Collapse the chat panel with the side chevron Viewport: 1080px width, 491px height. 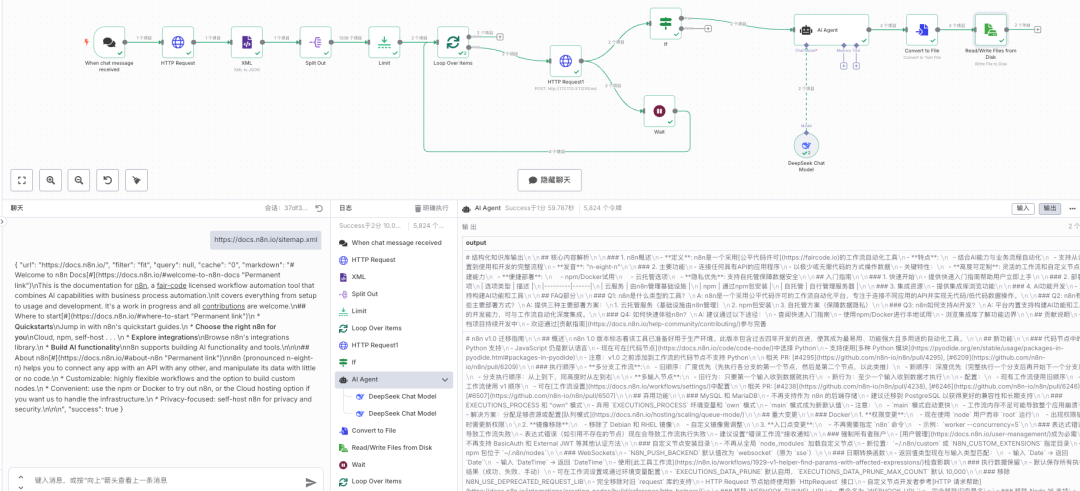pyautogui.click(x=3, y=224)
